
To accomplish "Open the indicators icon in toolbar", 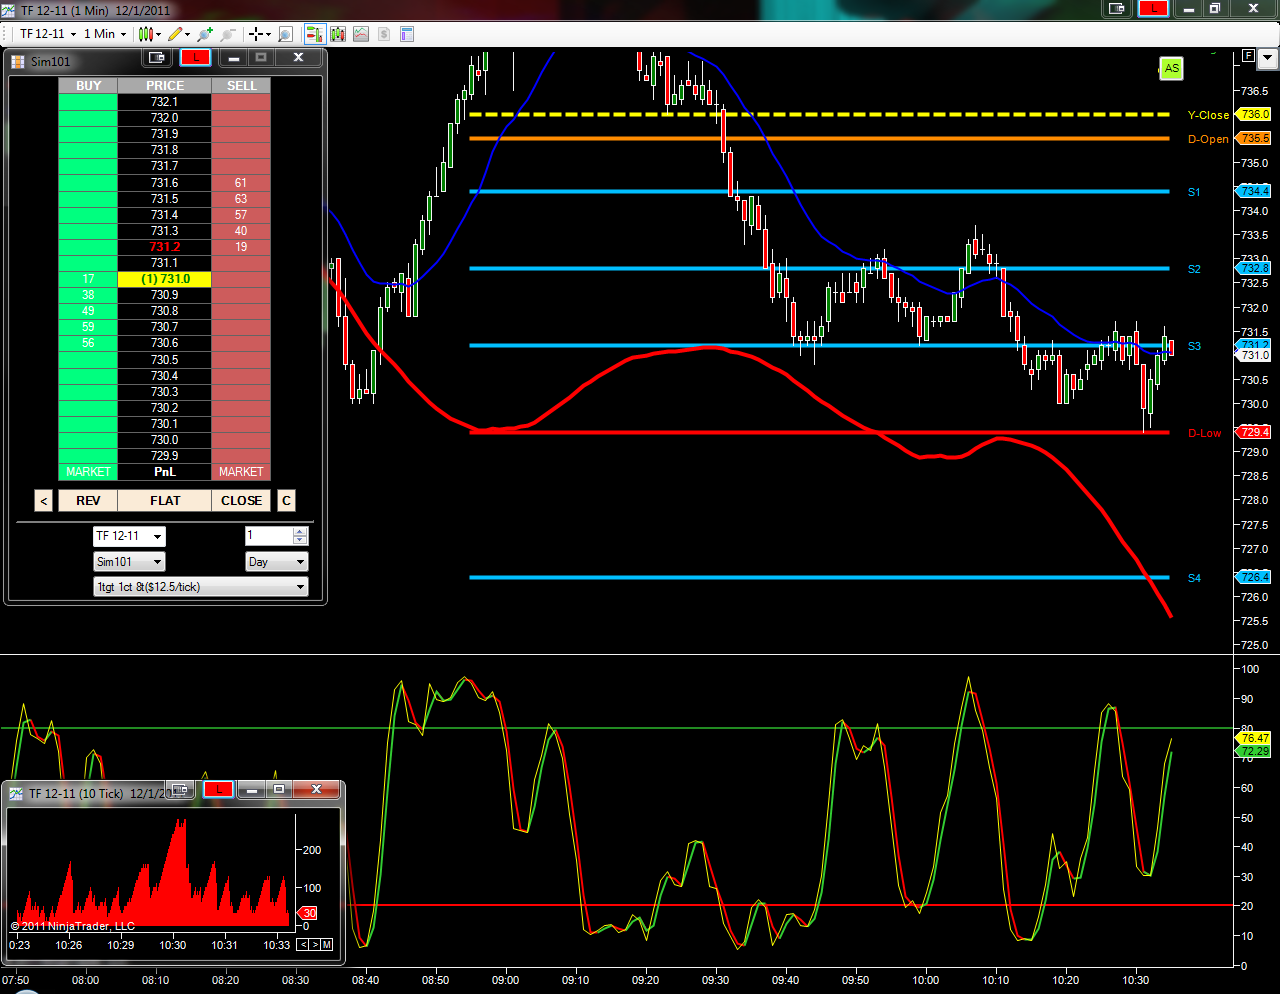I will 338,34.
